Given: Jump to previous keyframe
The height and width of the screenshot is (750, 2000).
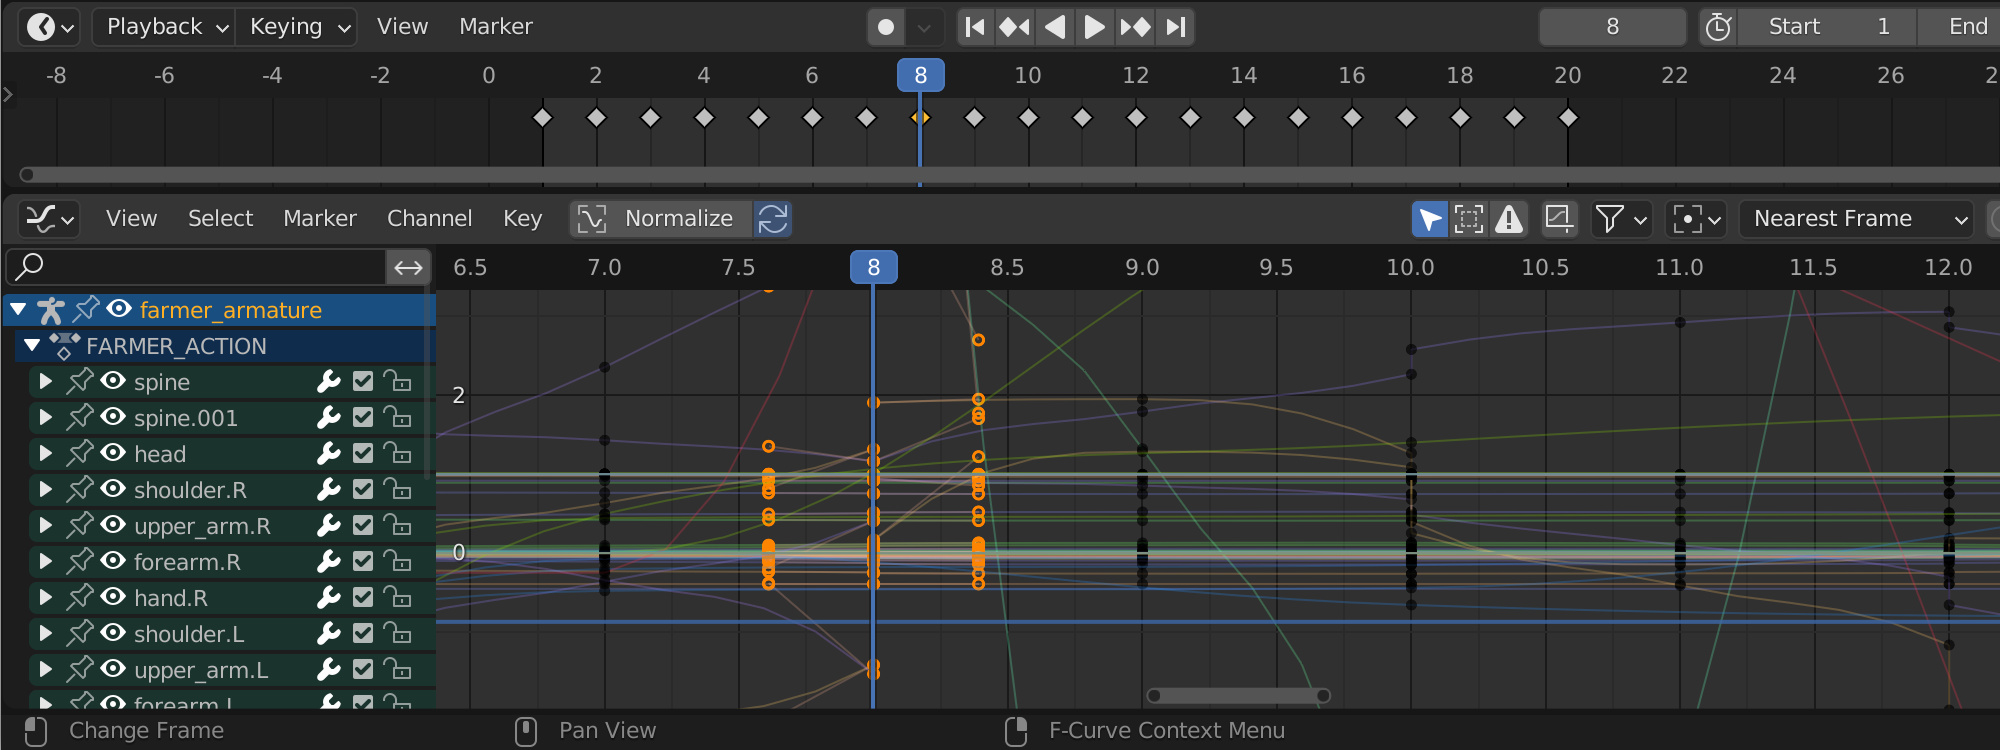Looking at the screenshot, I should (1015, 27).
